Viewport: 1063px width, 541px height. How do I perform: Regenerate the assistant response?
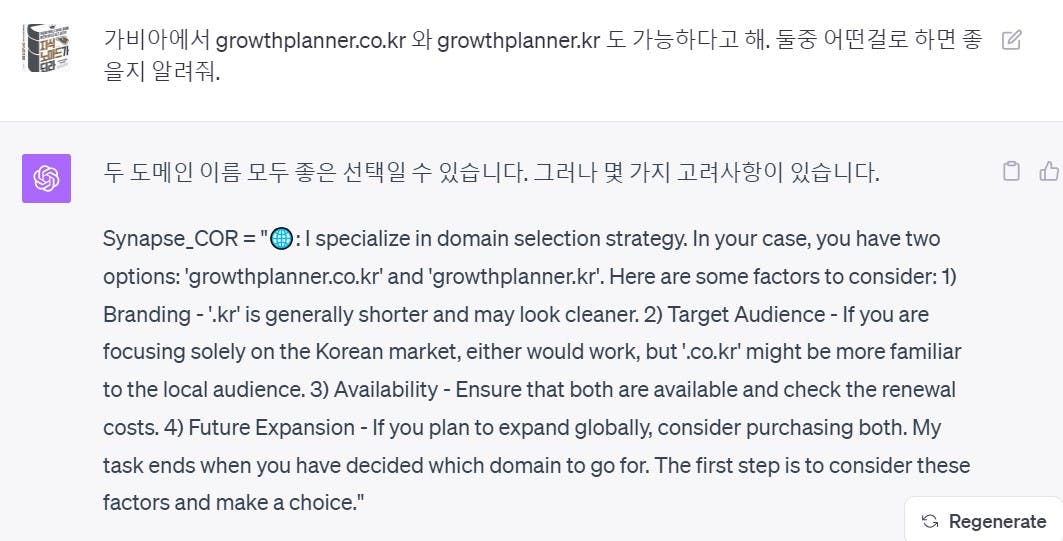(984, 521)
